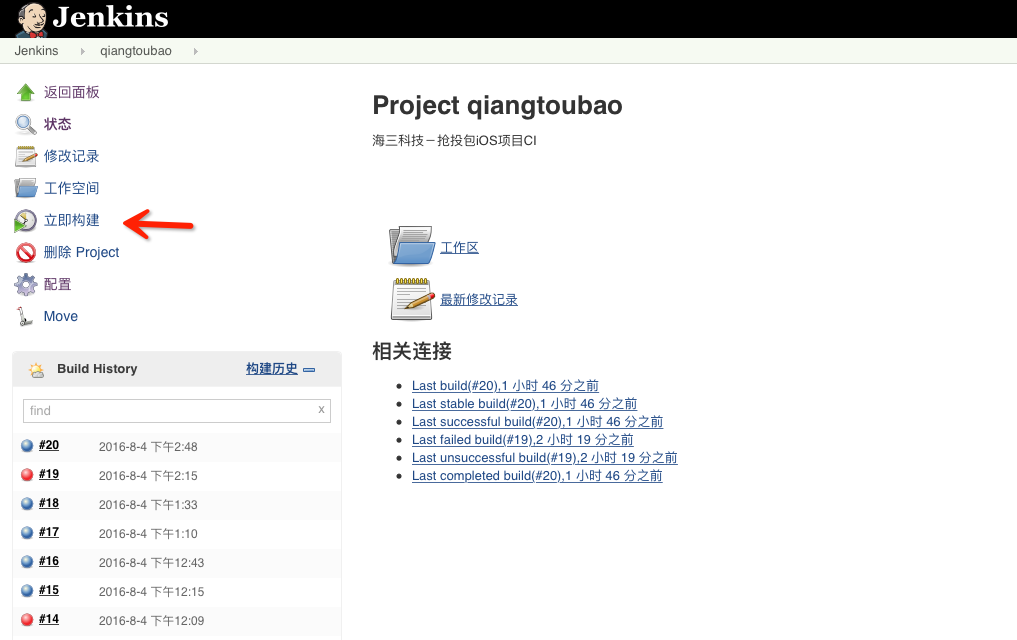Click the Move icon in sidebar
The width and height of the screenshot is (1017, 640).
pos(25,316)
